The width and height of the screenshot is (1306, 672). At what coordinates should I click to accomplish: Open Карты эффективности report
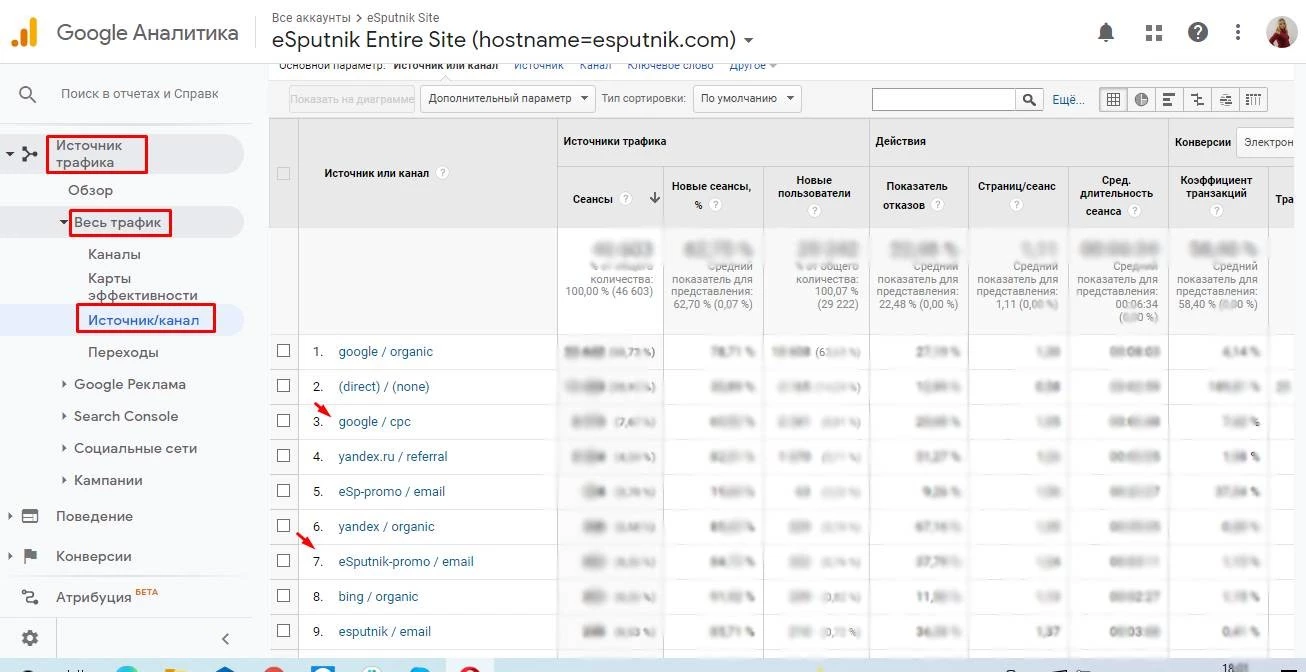click(143, 287)
